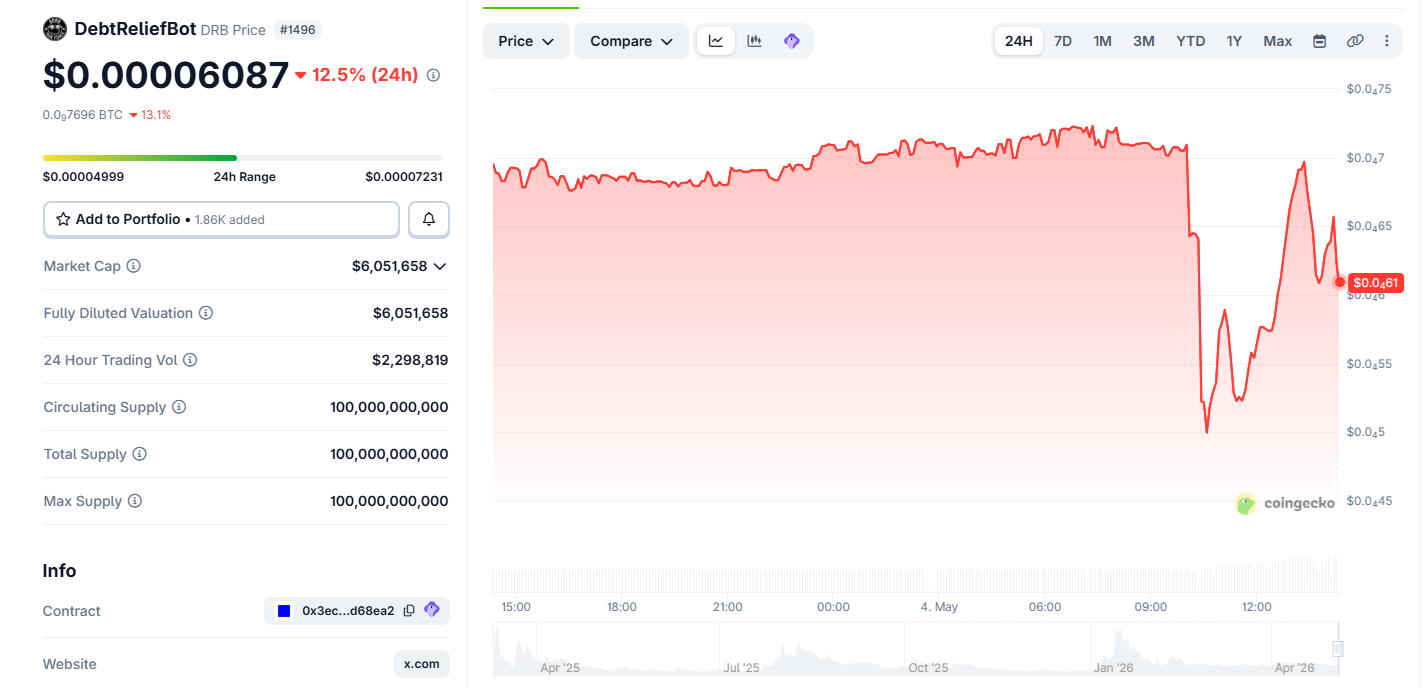
Task: Click the blue chain square in contract
Action: click(284, 611)
